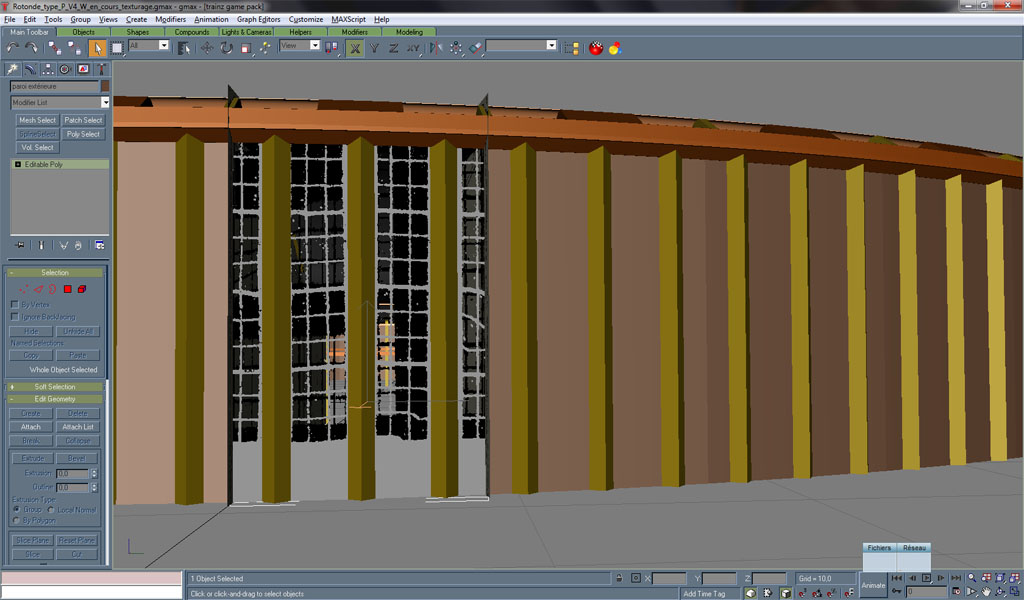Expand the Soft Selection rollout
1024x600 pixels.
pyautogui.click(x=55, y=386)
